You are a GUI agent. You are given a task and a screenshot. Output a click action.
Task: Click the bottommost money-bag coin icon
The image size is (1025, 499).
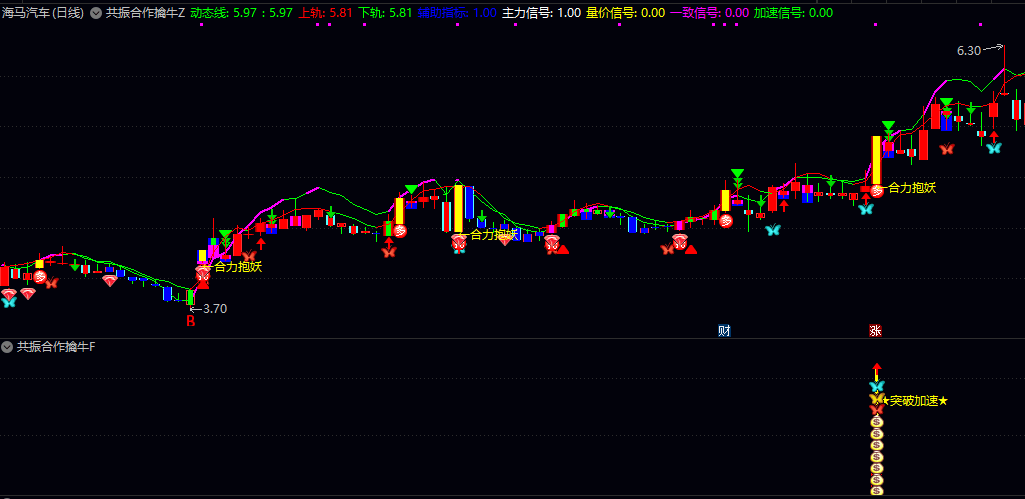(877, 490)
